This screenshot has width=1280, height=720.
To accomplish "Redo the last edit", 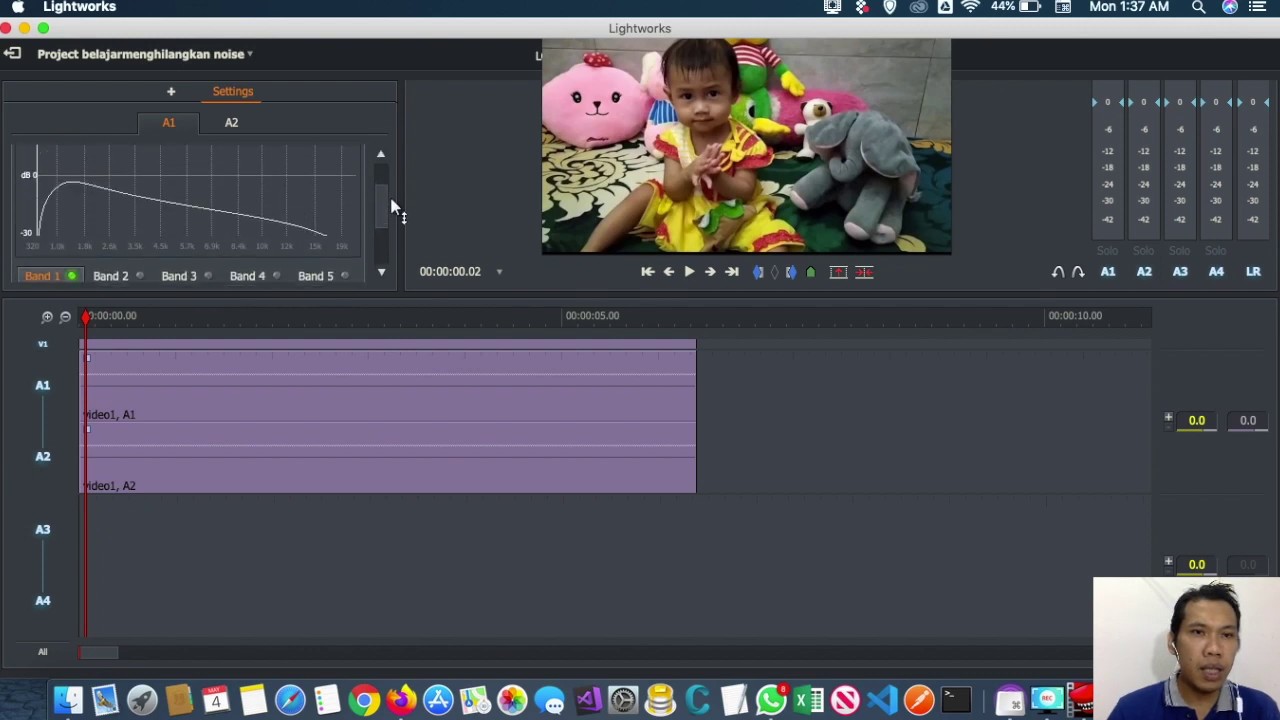I will click(x=1078, y=272).
